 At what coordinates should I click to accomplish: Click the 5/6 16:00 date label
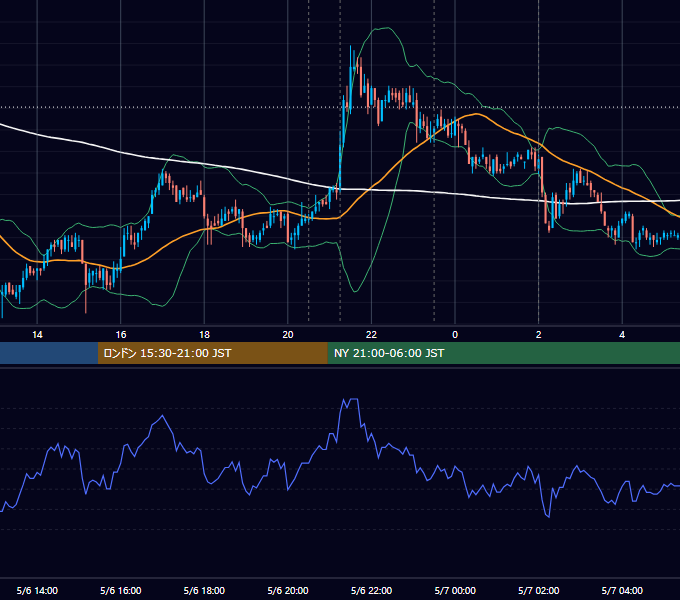point(121,590)
